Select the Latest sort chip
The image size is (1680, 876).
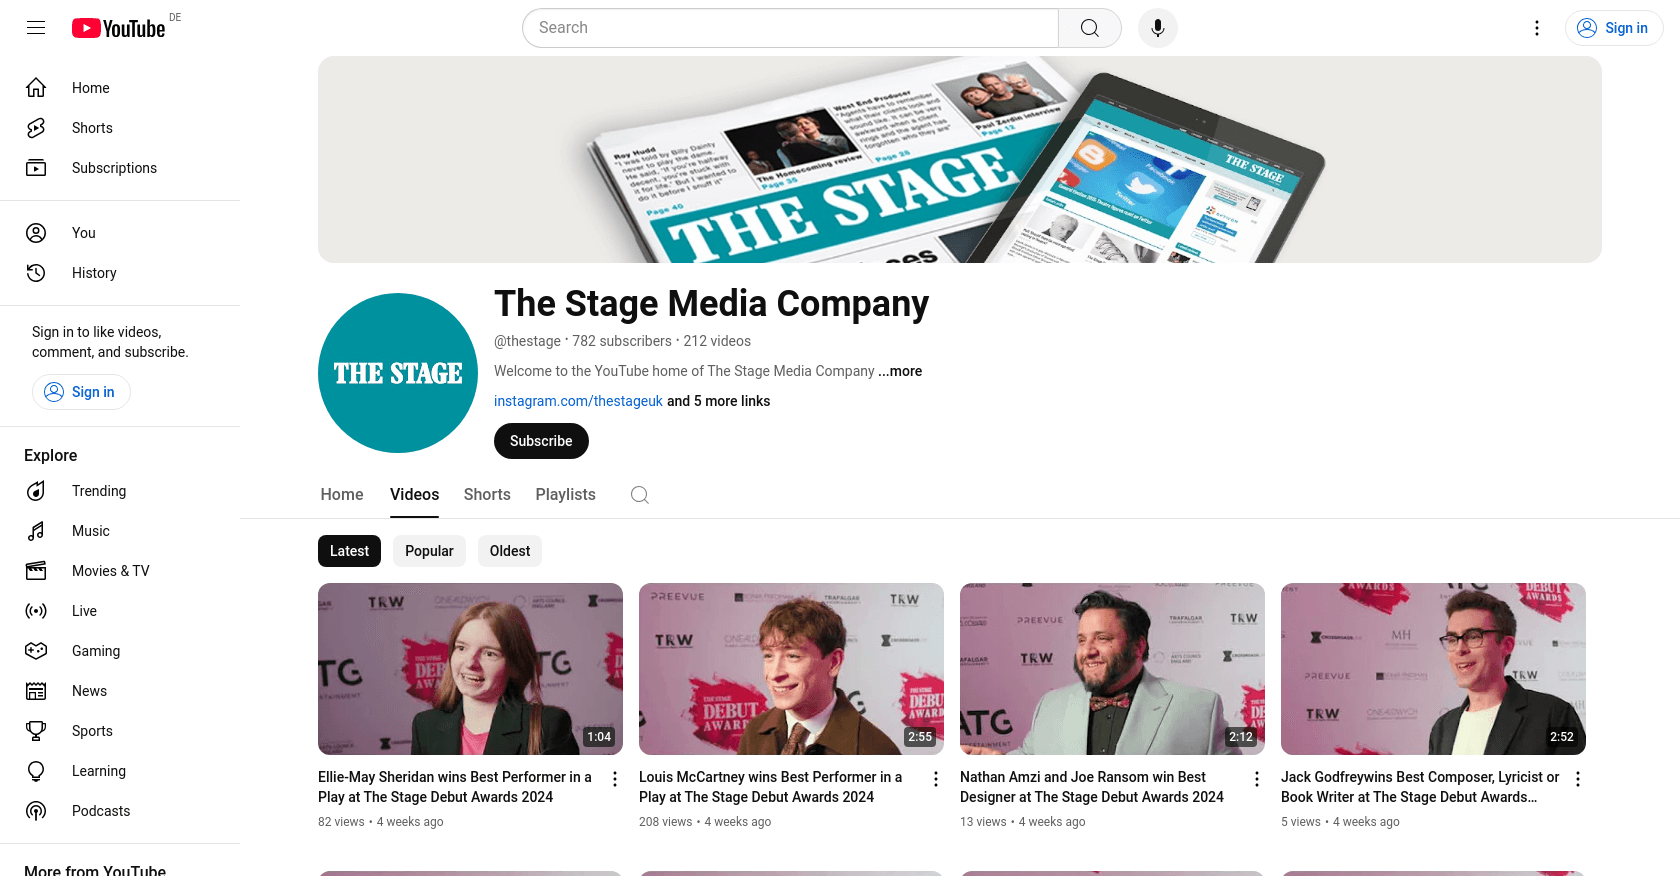[x=349, y=551]
